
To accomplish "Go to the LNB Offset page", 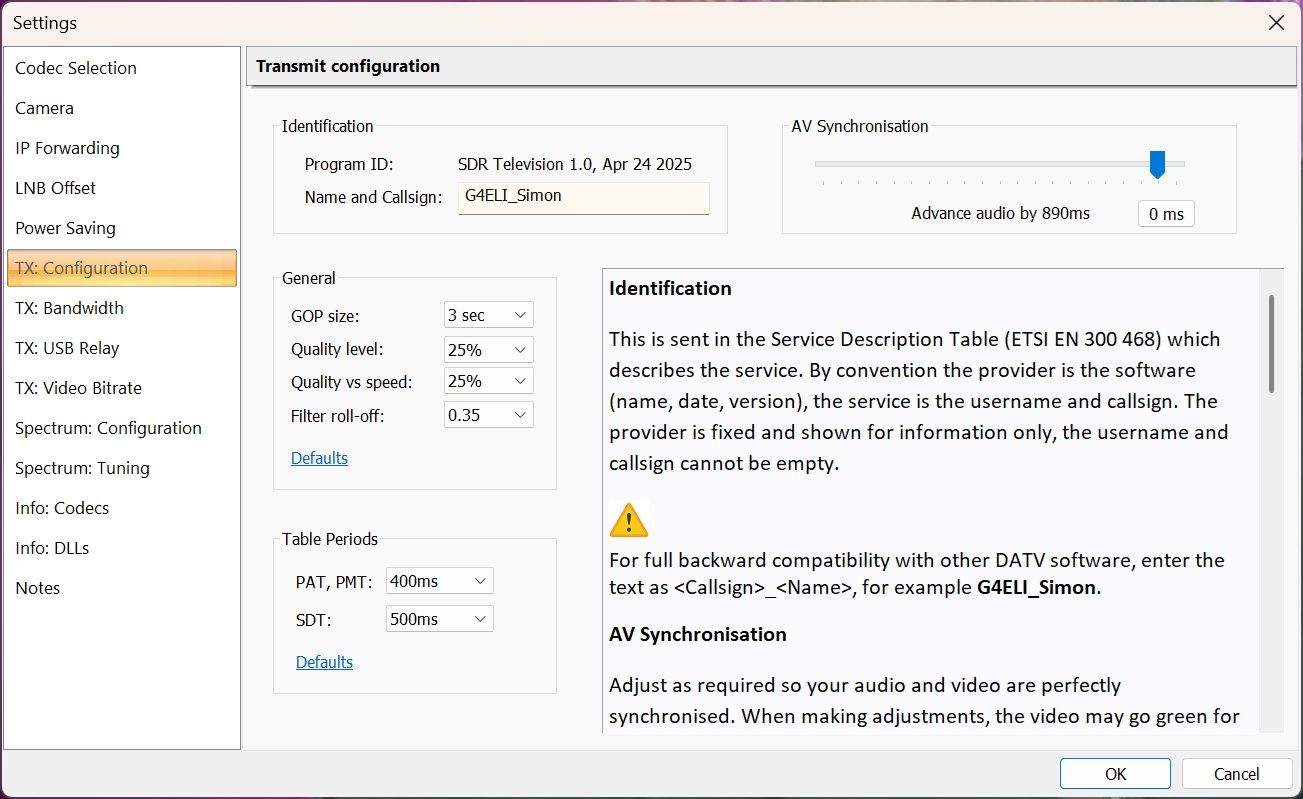I will [x=56, y=188].
